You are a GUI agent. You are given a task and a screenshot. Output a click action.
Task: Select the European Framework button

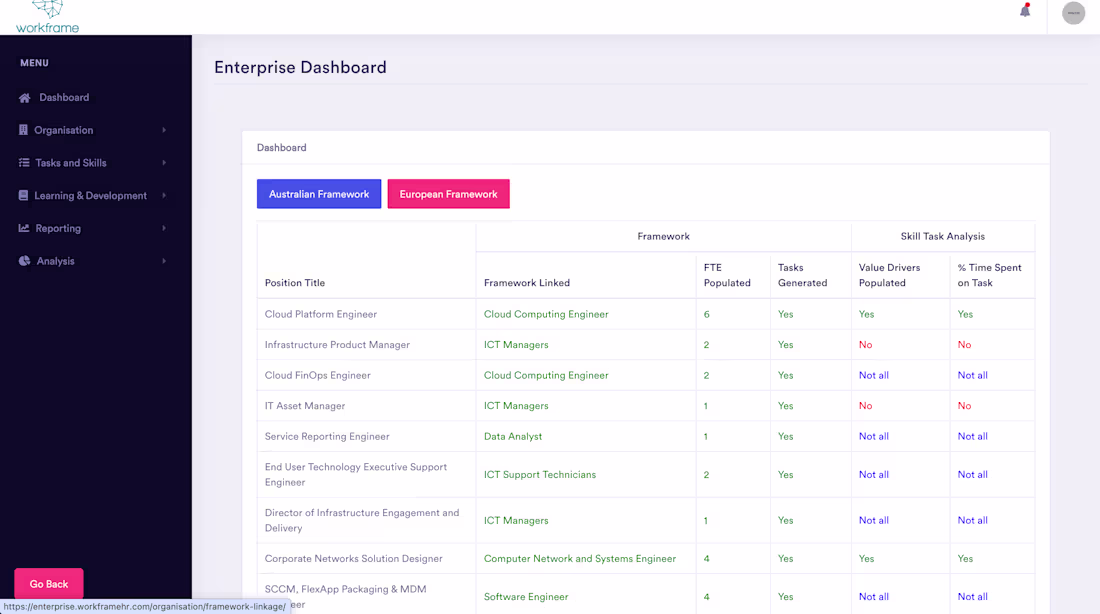click(448, 194)
